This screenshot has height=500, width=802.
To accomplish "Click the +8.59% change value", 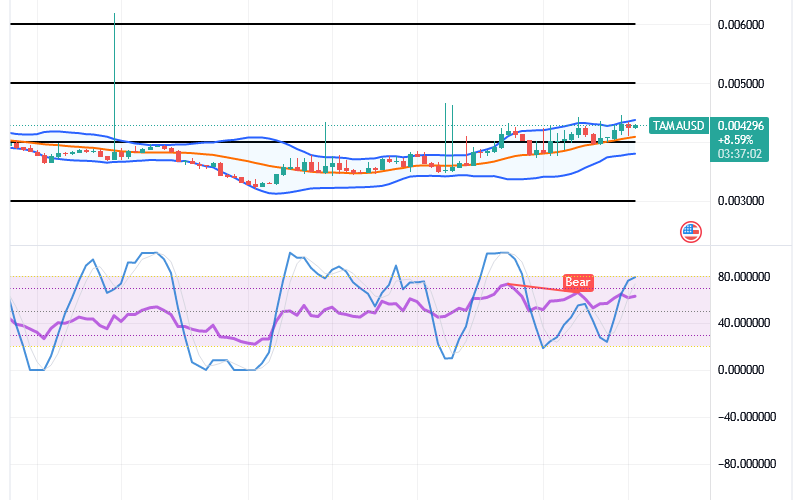I will [x=736, y=140].
